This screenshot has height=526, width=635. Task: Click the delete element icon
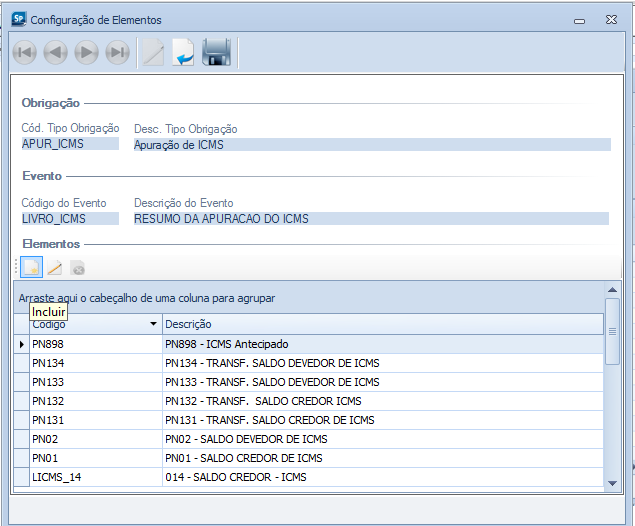tap(77, 267)
